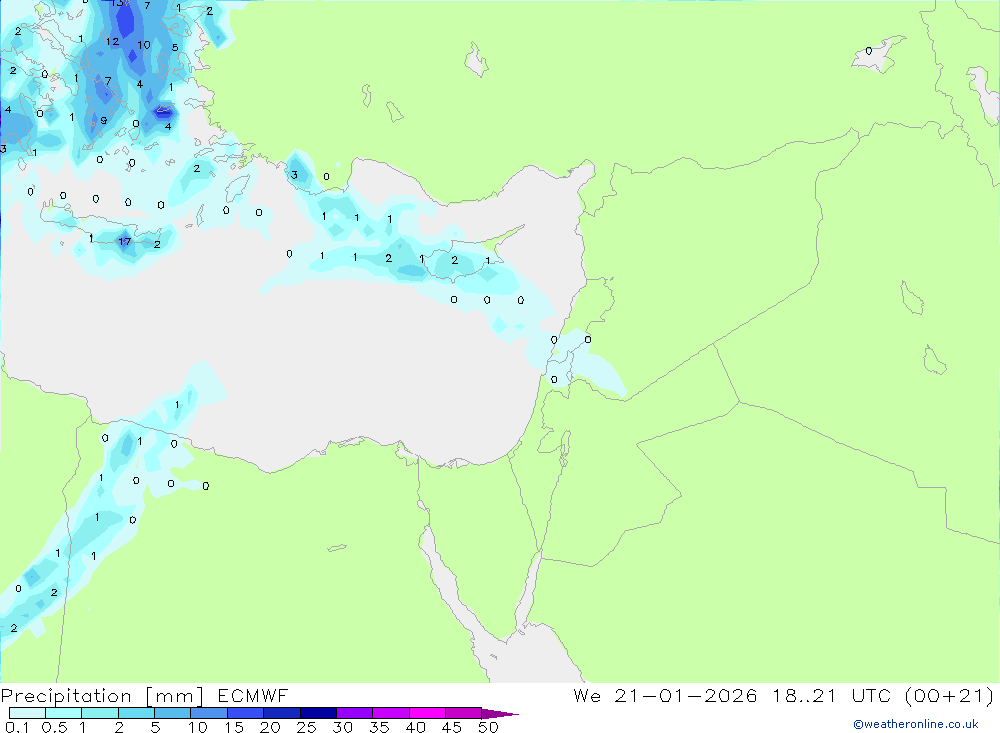
Task: Select the 5–10 mm legend color swatch
Action: click(173, 713)
